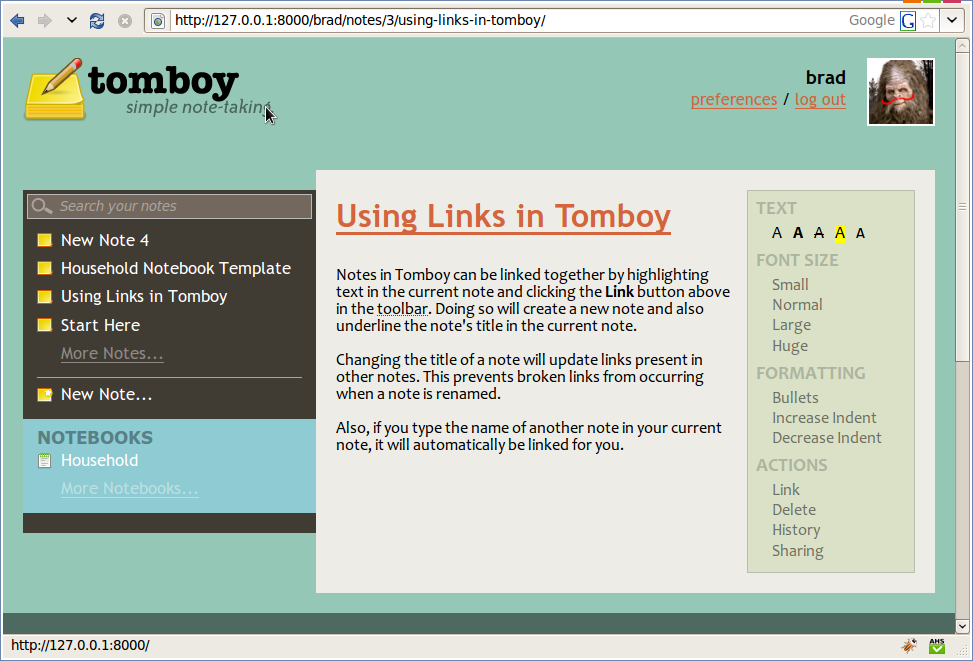Bookmark page with star icon
The height and width of the screenshot is (661, 973).
[928, 21]
